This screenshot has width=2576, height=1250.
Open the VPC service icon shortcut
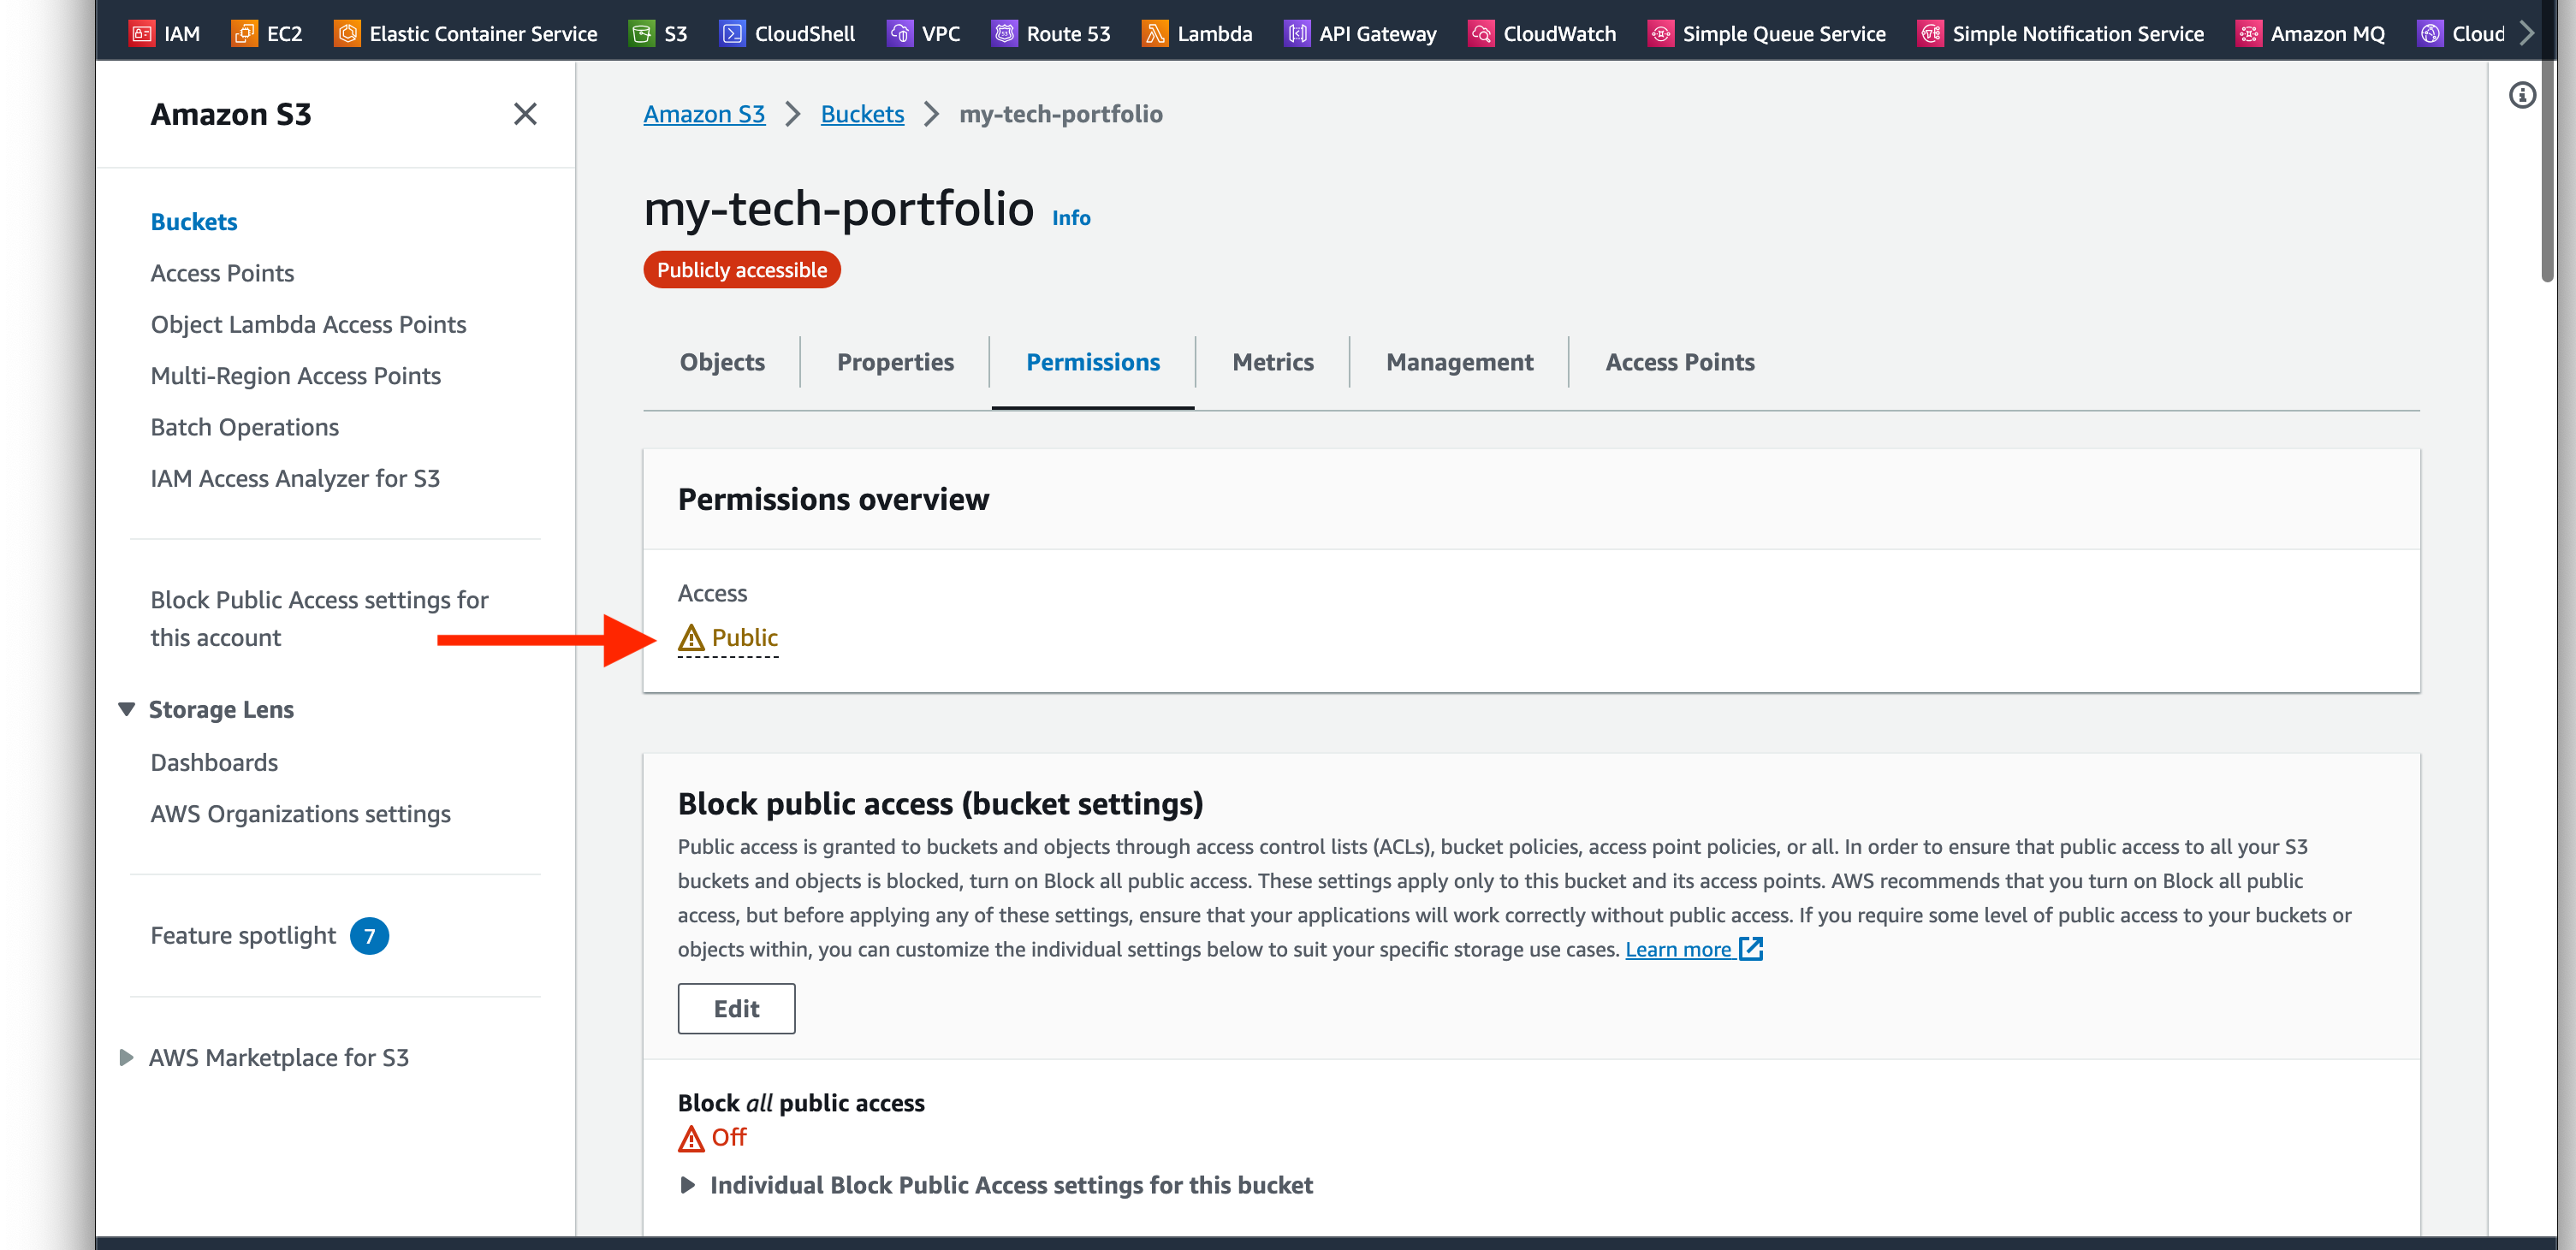point(899,33)
